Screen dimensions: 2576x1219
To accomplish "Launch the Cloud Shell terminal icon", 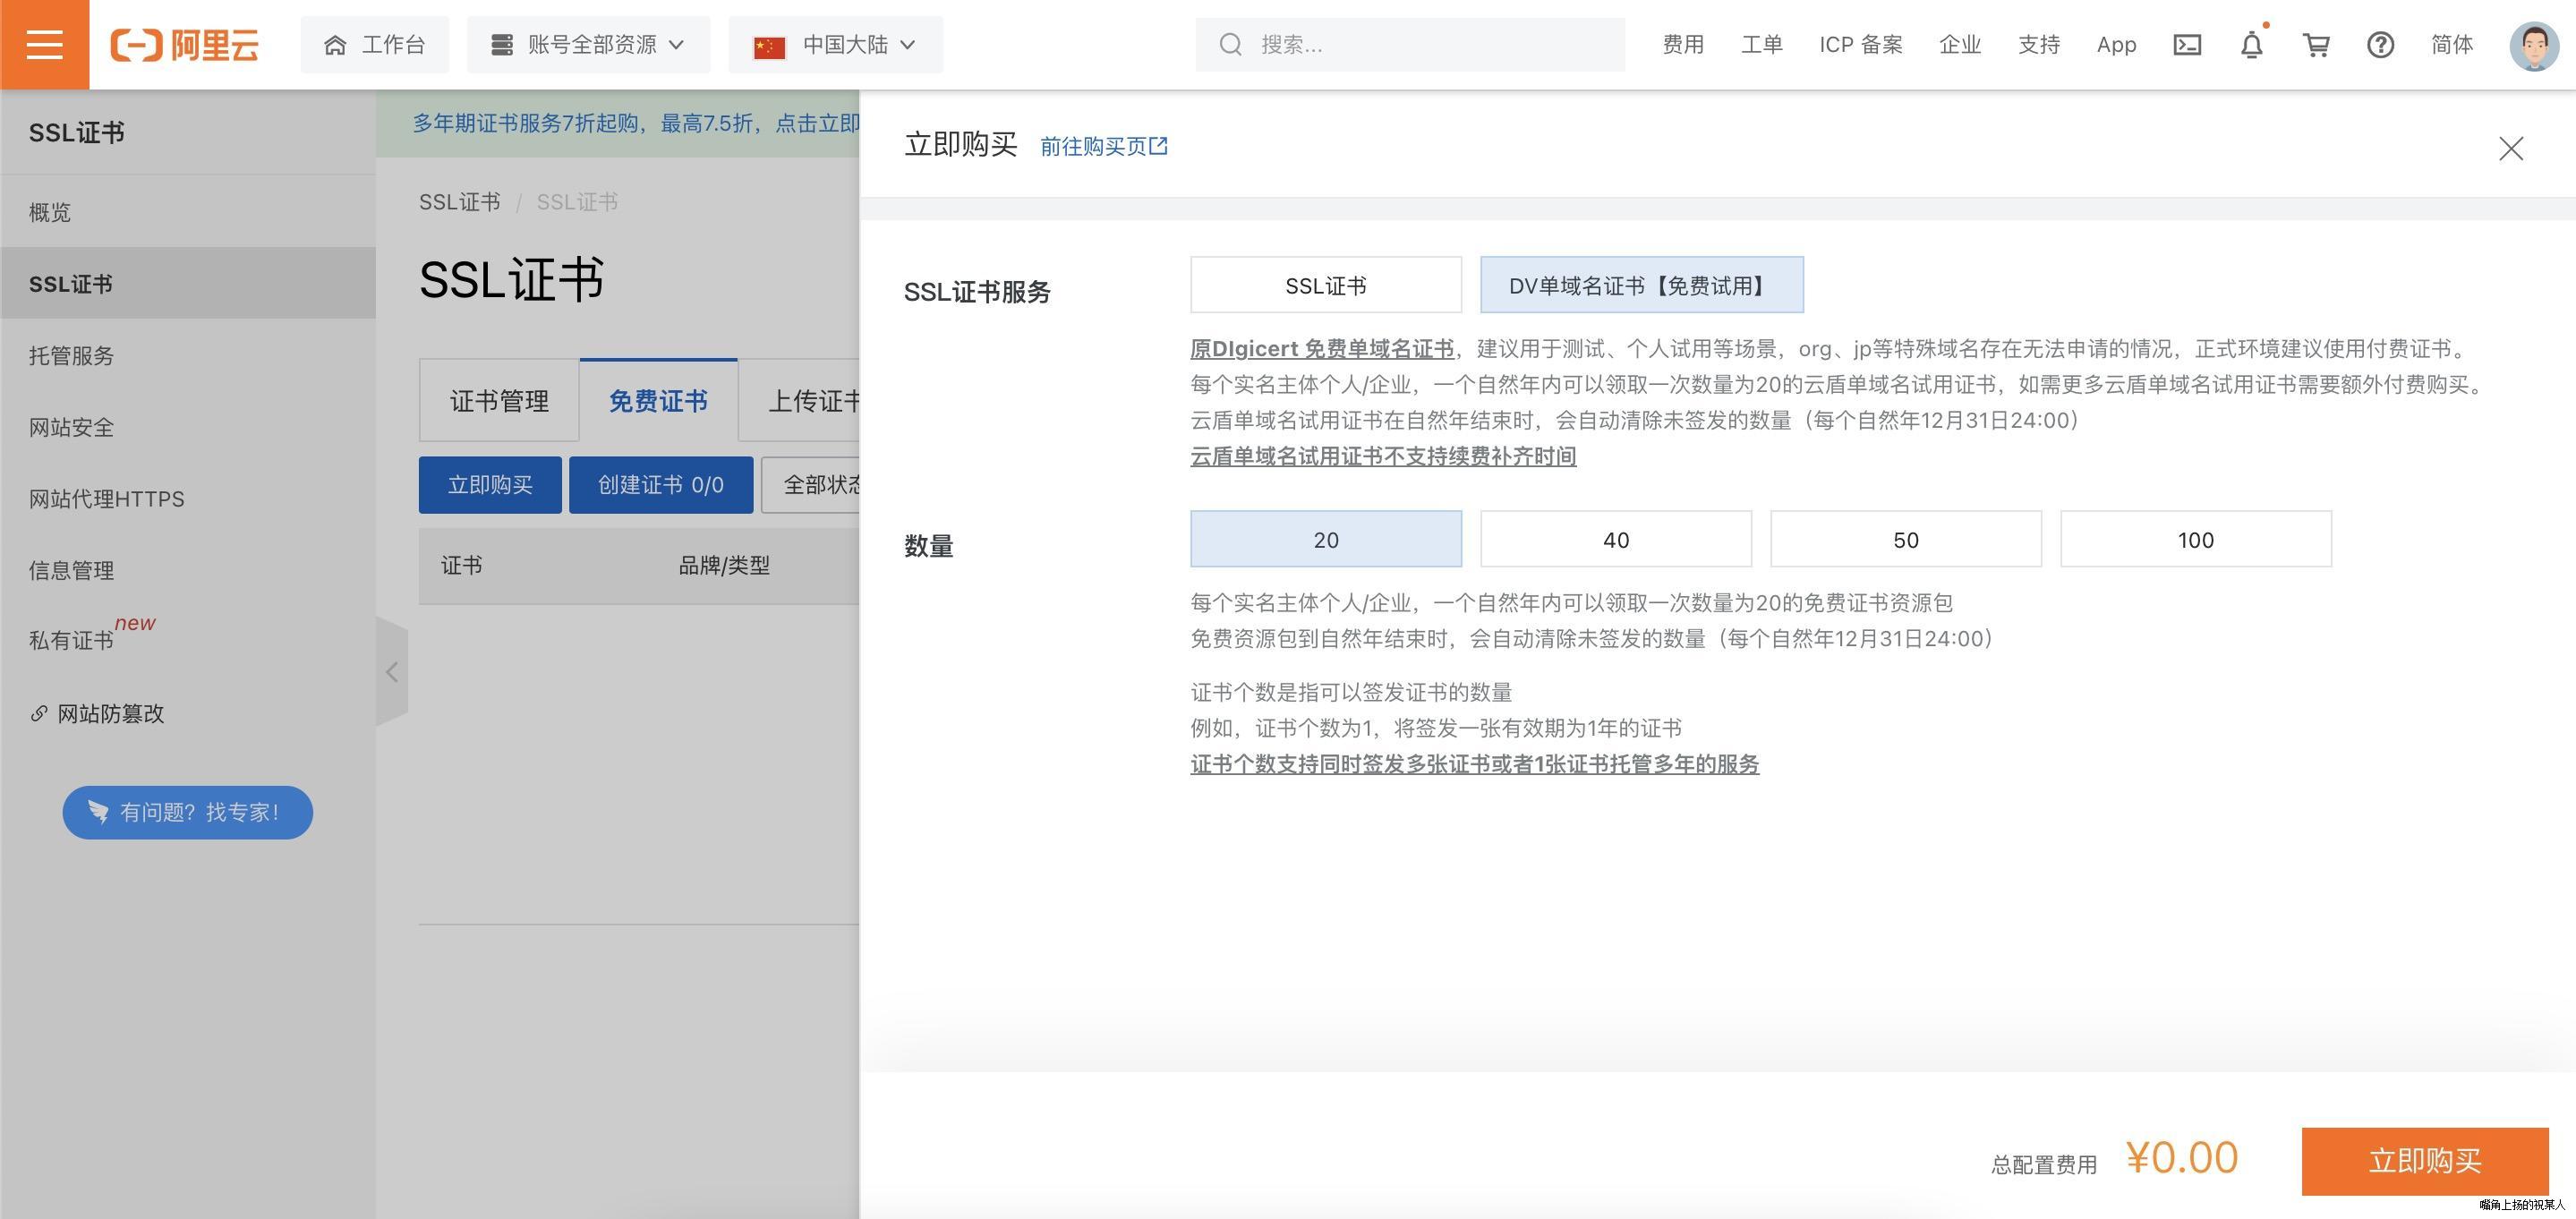I will tap(2187, 45).
